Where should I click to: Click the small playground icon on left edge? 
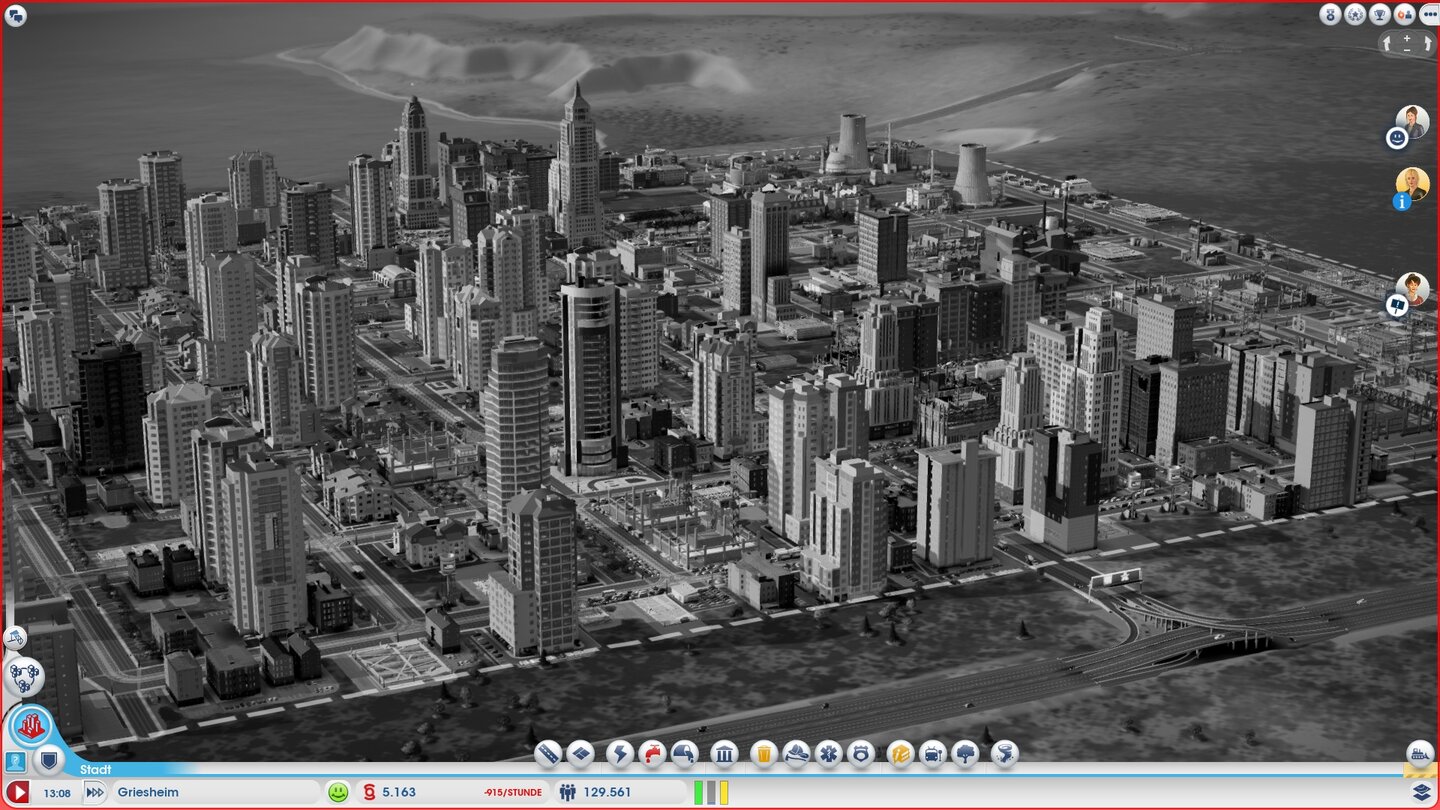pyautogui.click(x=14, y=636)
